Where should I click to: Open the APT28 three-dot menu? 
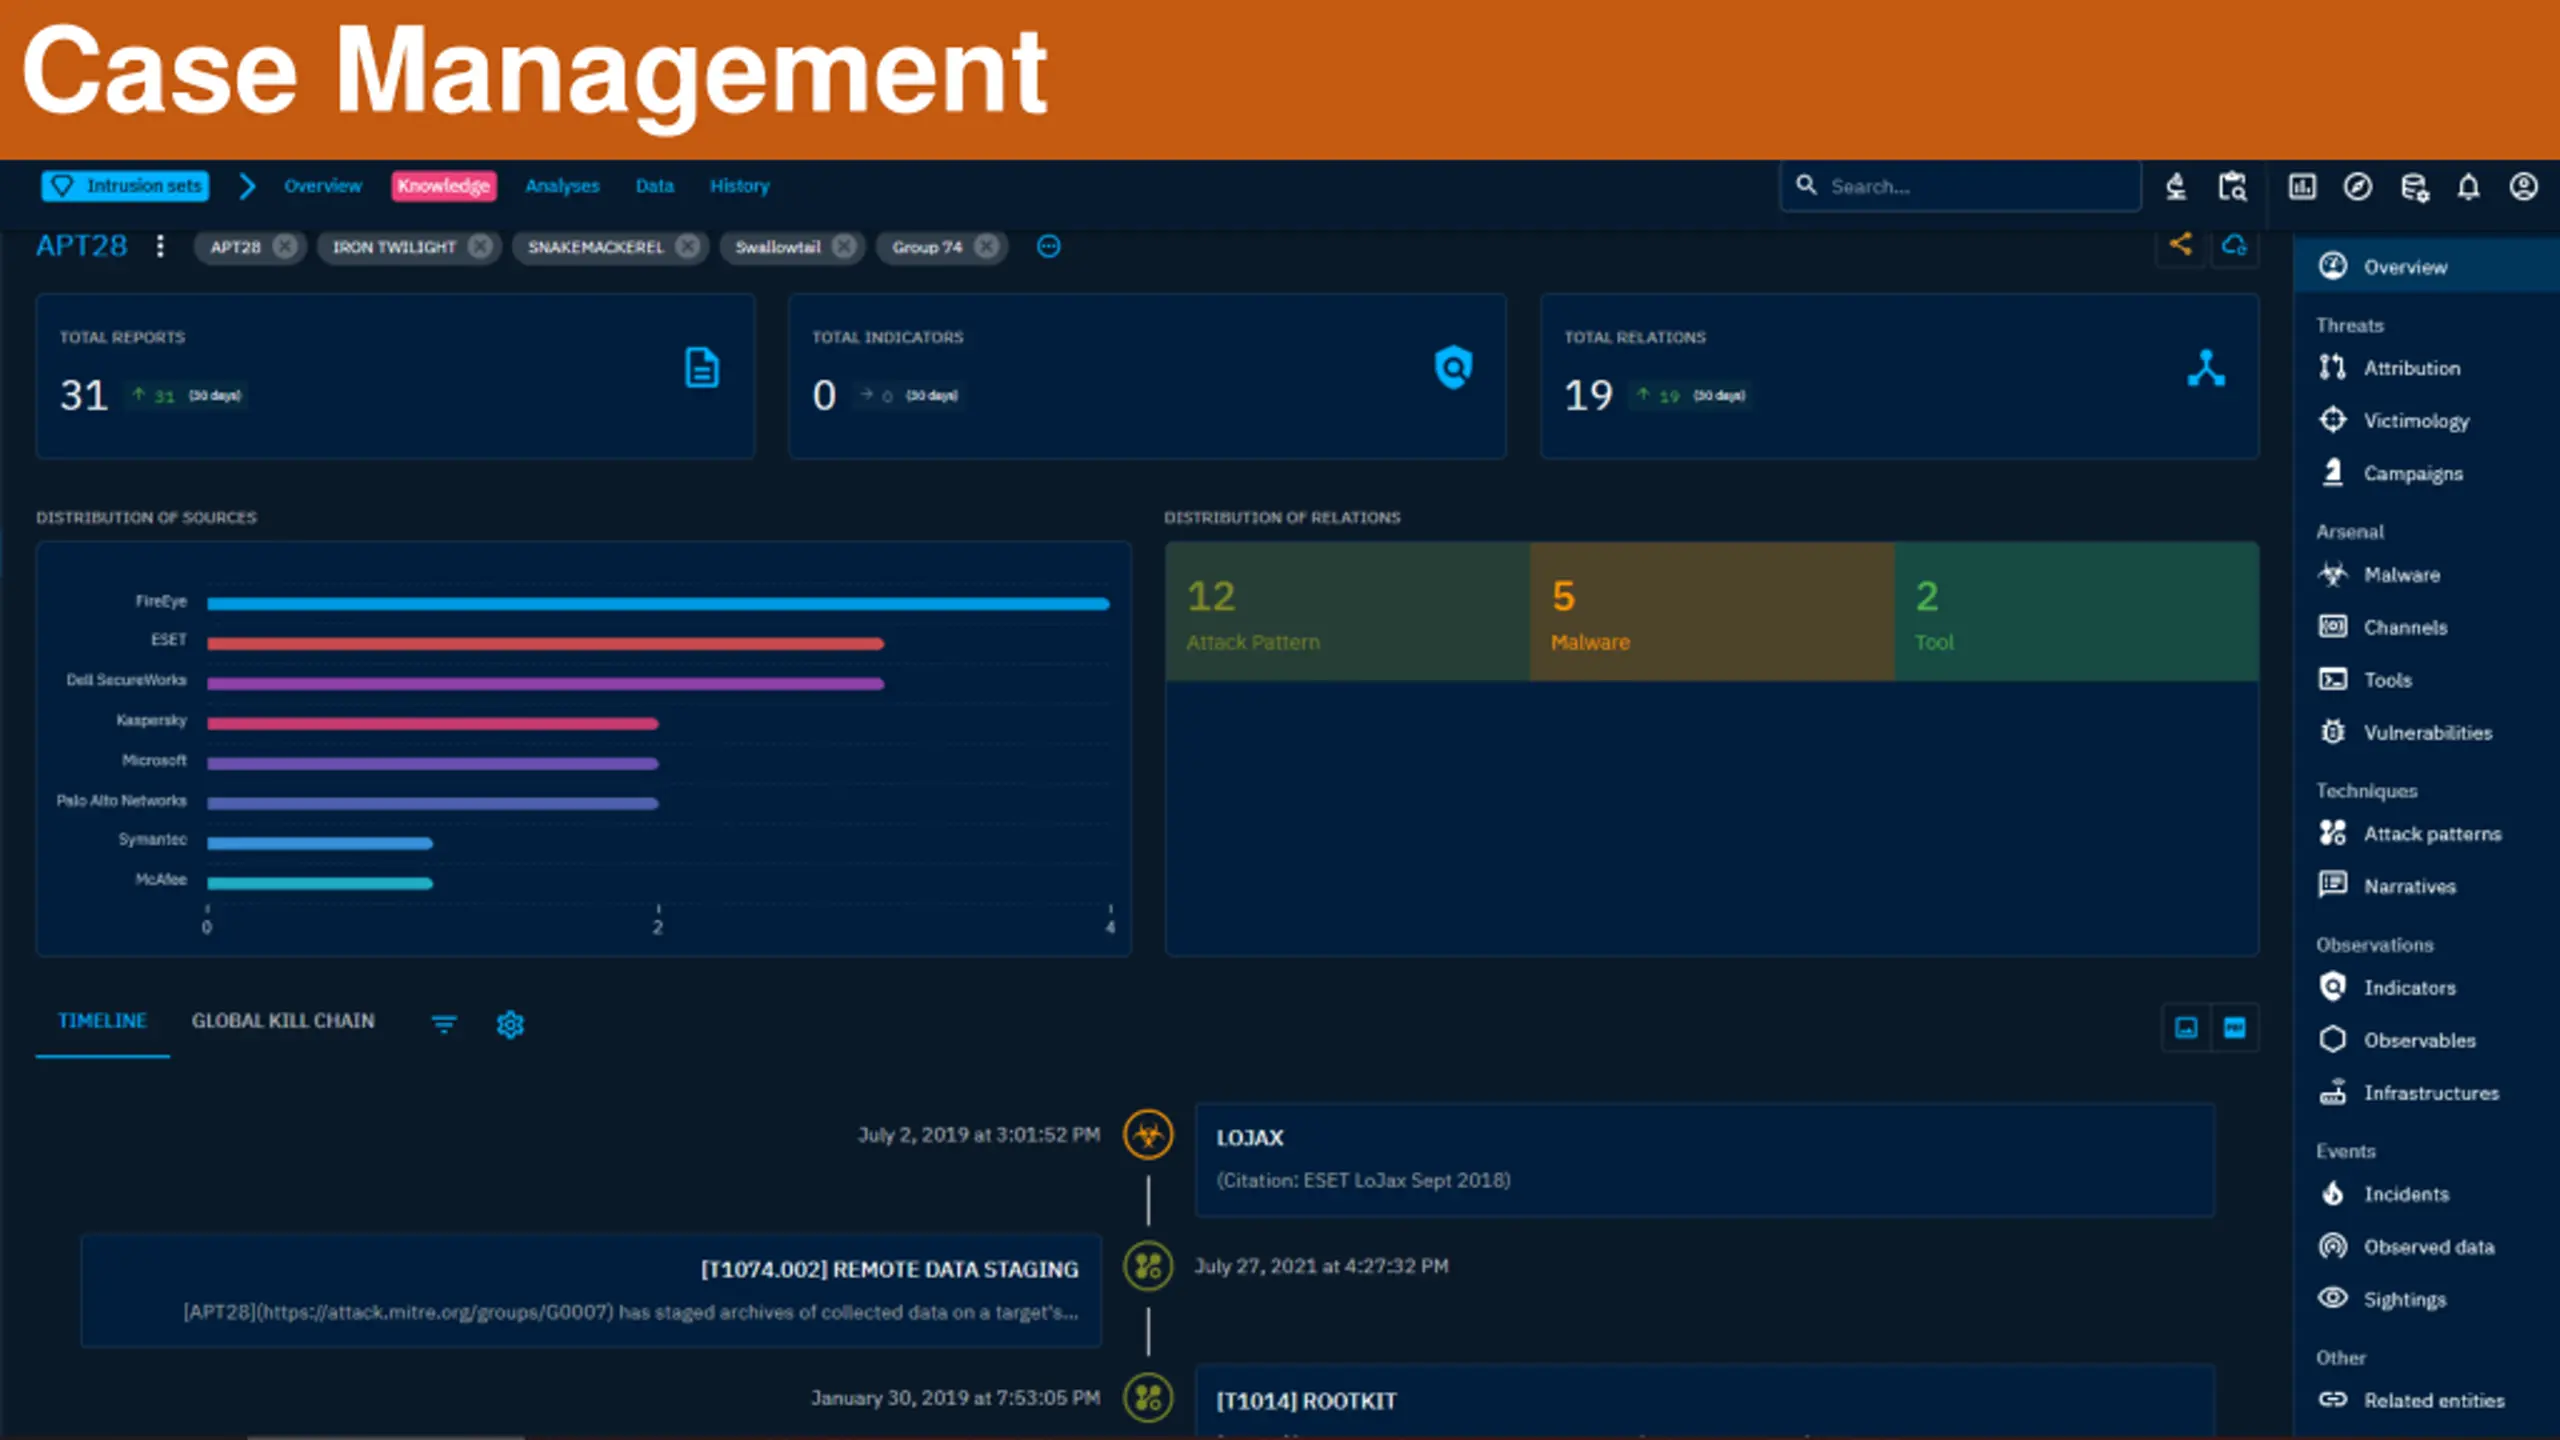point(160,246)
